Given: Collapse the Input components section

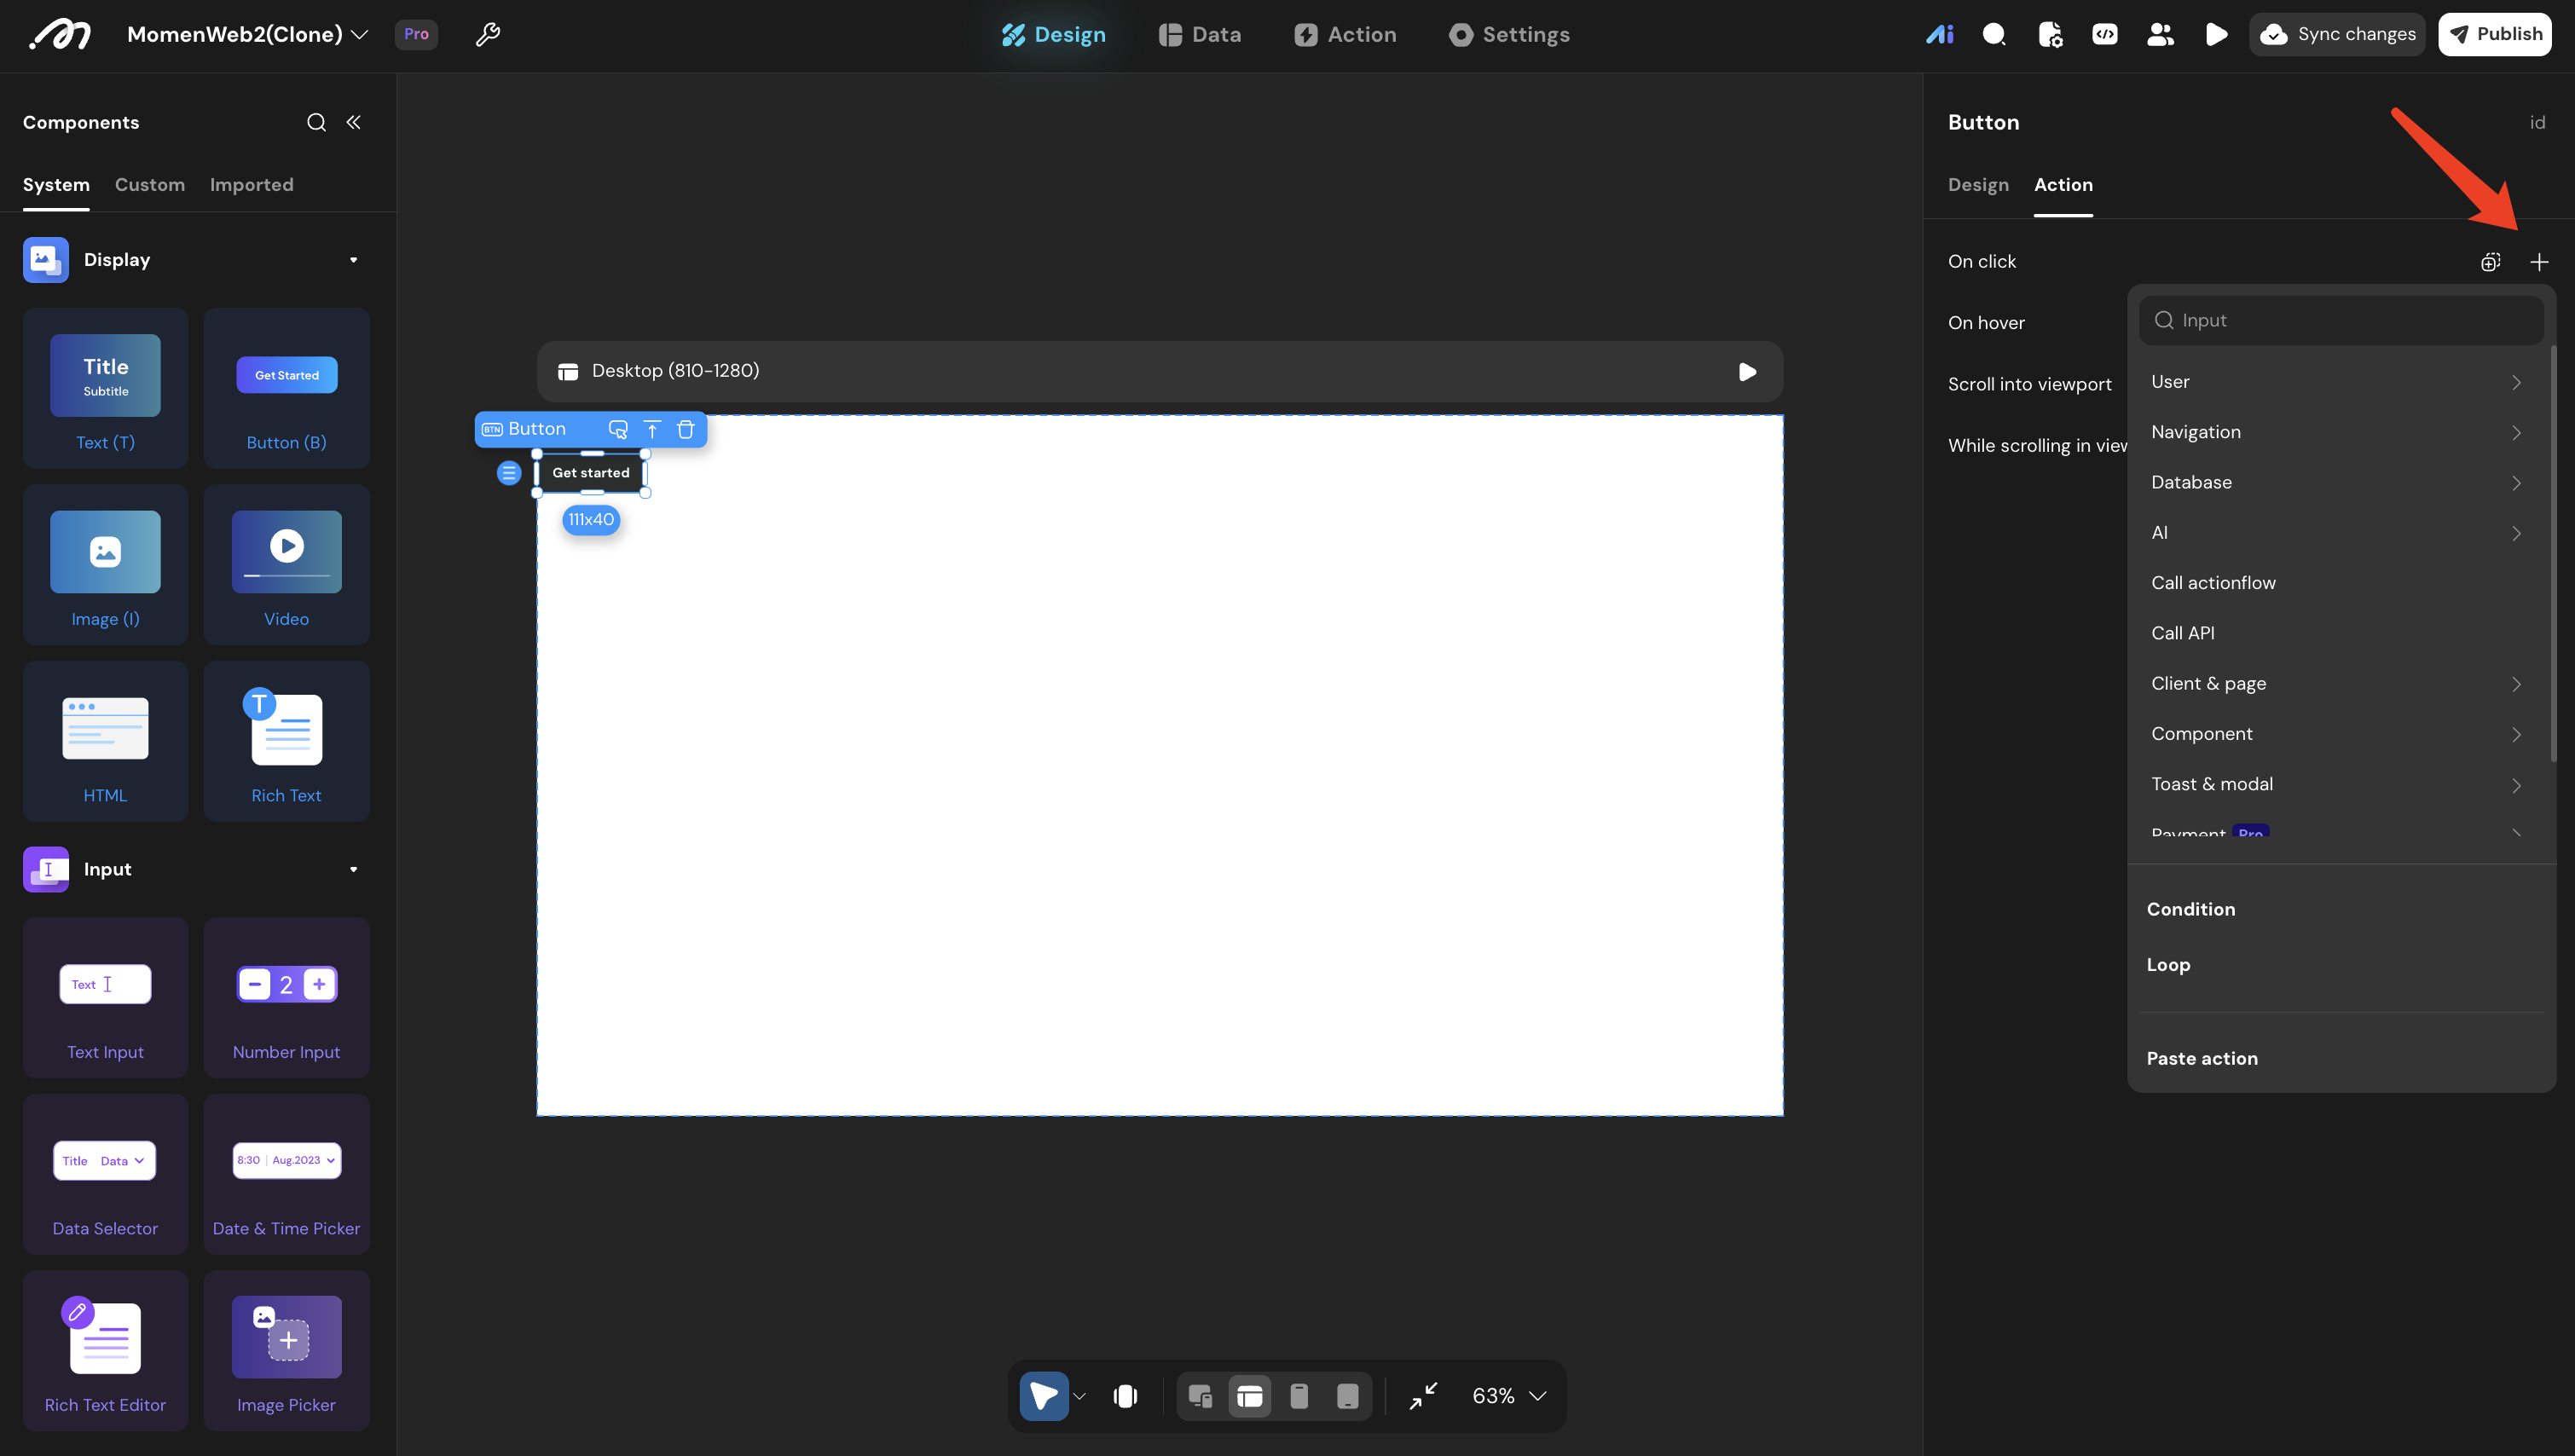Looking at the screenshot, I should 353,869.
